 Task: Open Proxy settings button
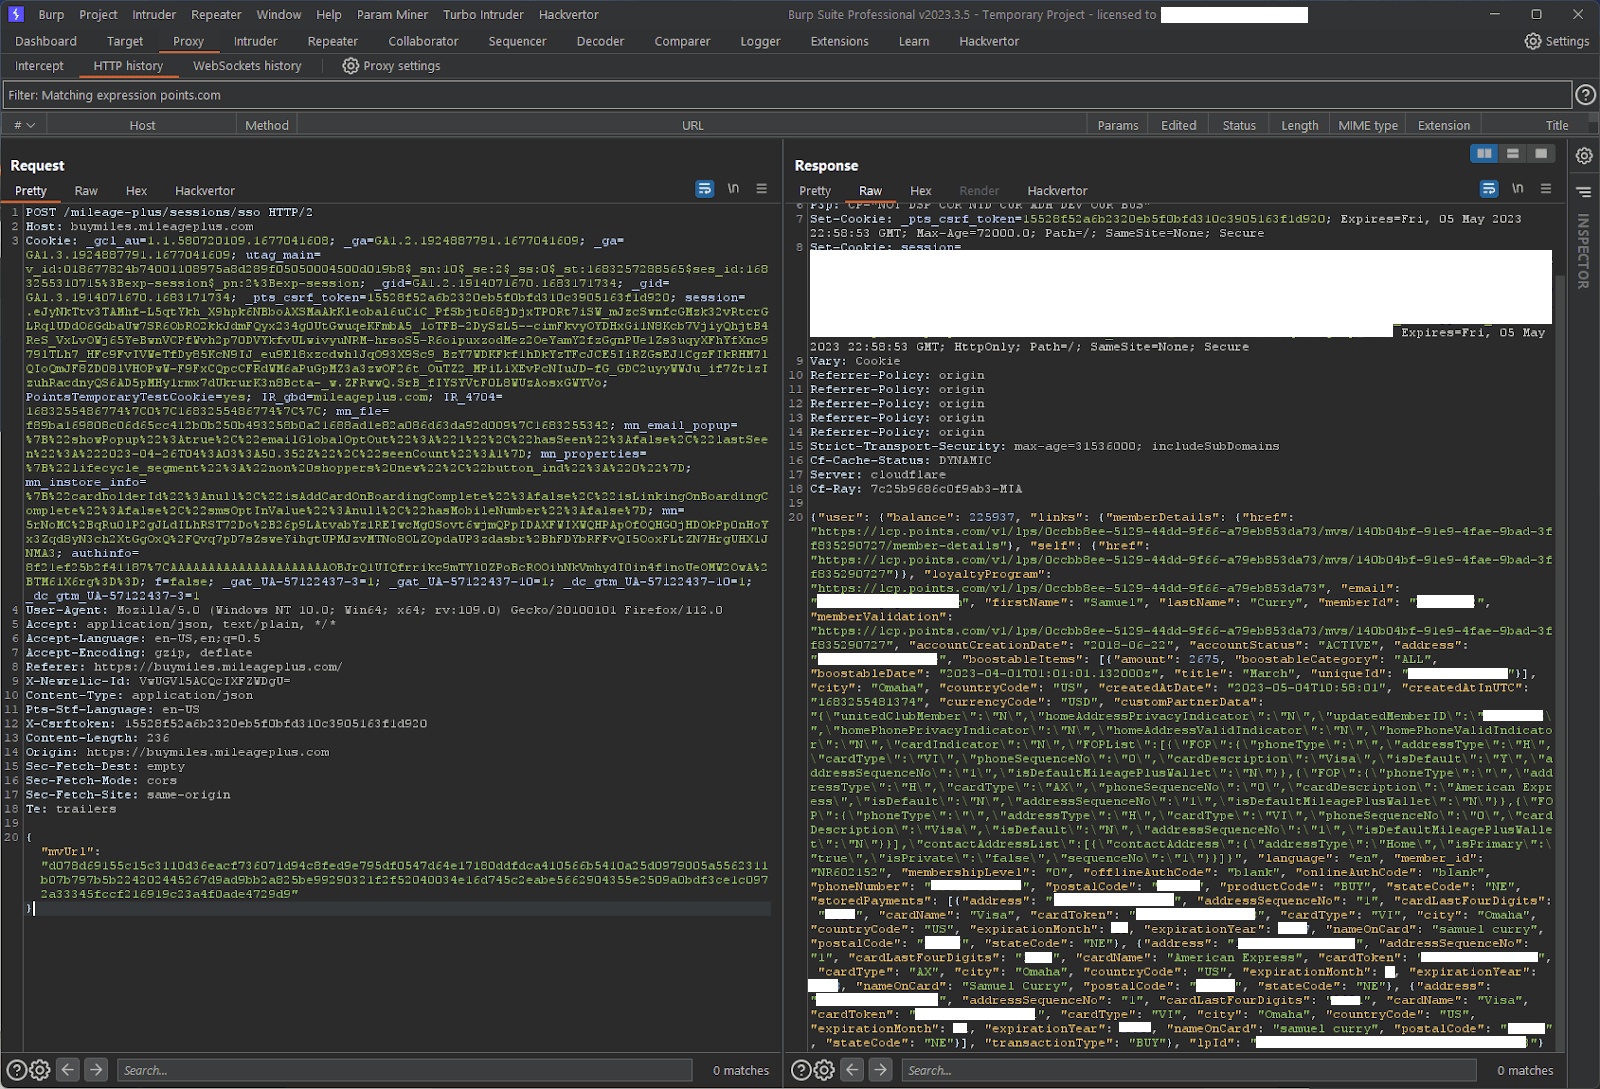[391, 66]
